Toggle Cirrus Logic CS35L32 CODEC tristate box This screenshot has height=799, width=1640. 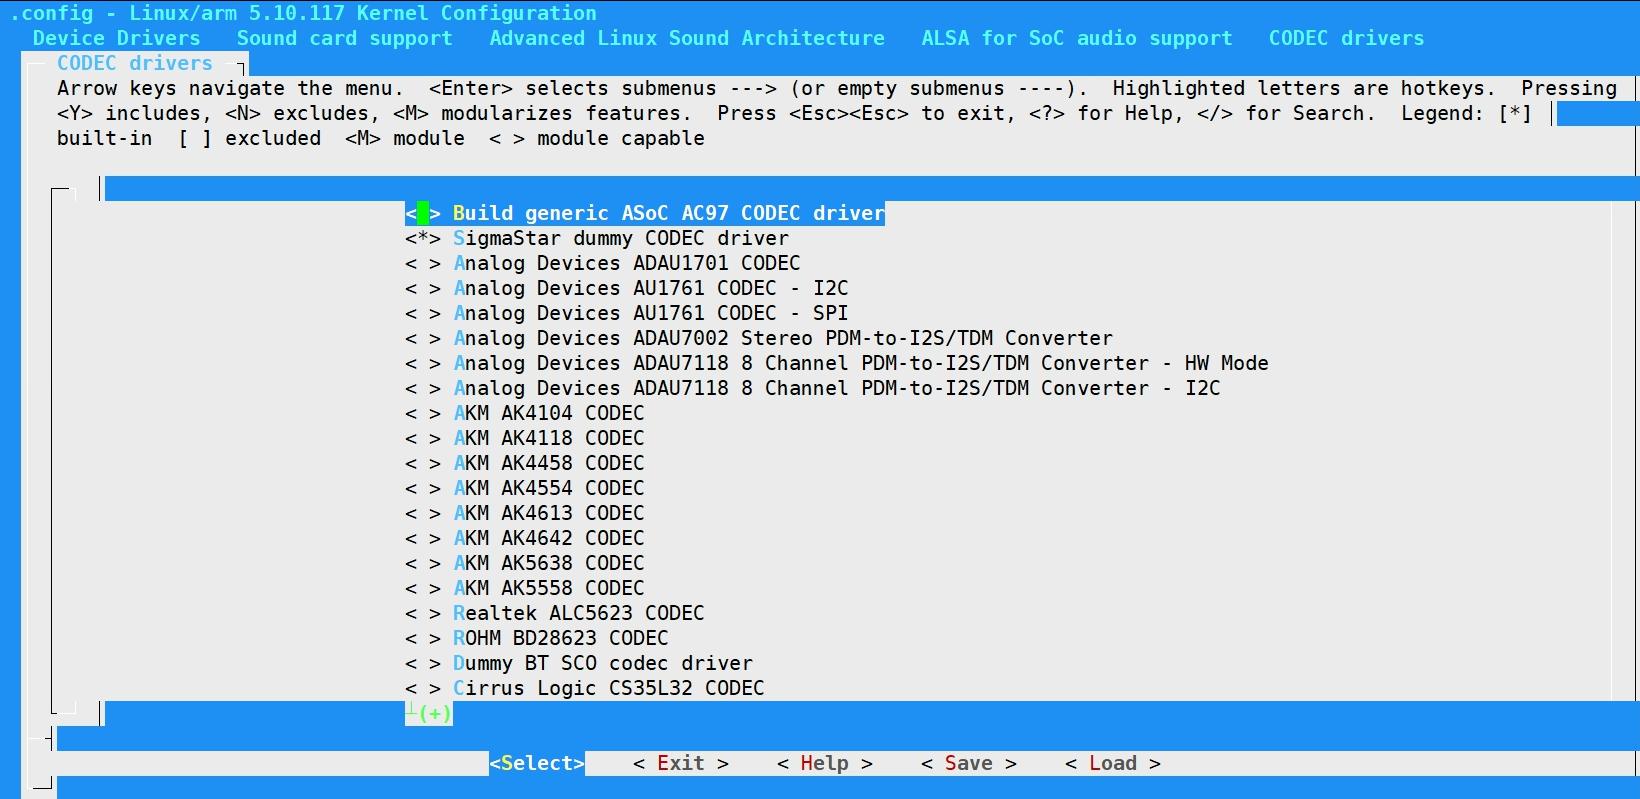[423, 688]
